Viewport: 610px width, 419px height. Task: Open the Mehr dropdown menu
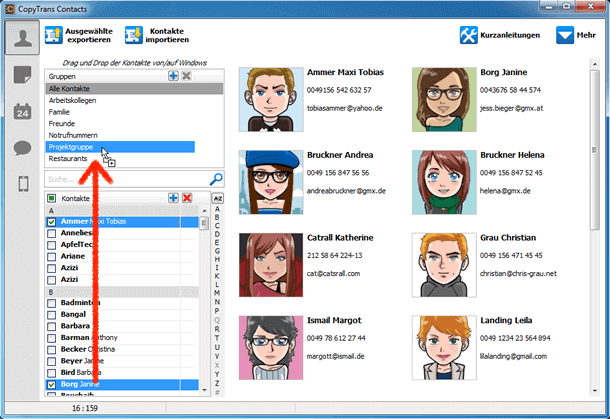[576, 35]
